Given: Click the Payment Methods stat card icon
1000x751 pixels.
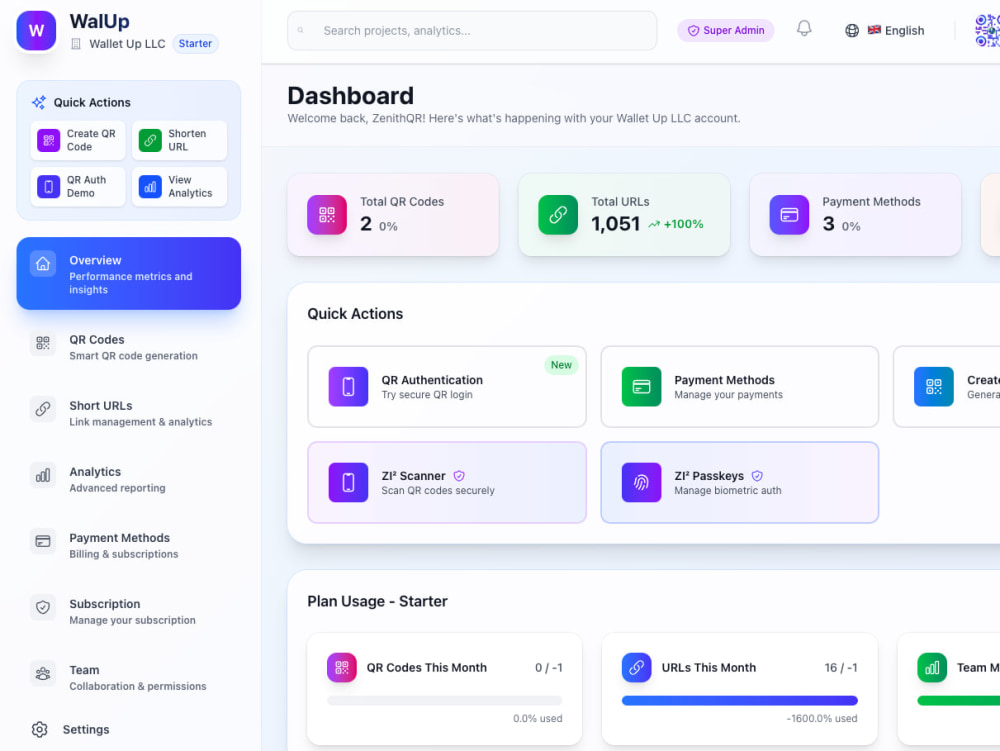Looking at the screenshot, I should (x=790, y=215).
